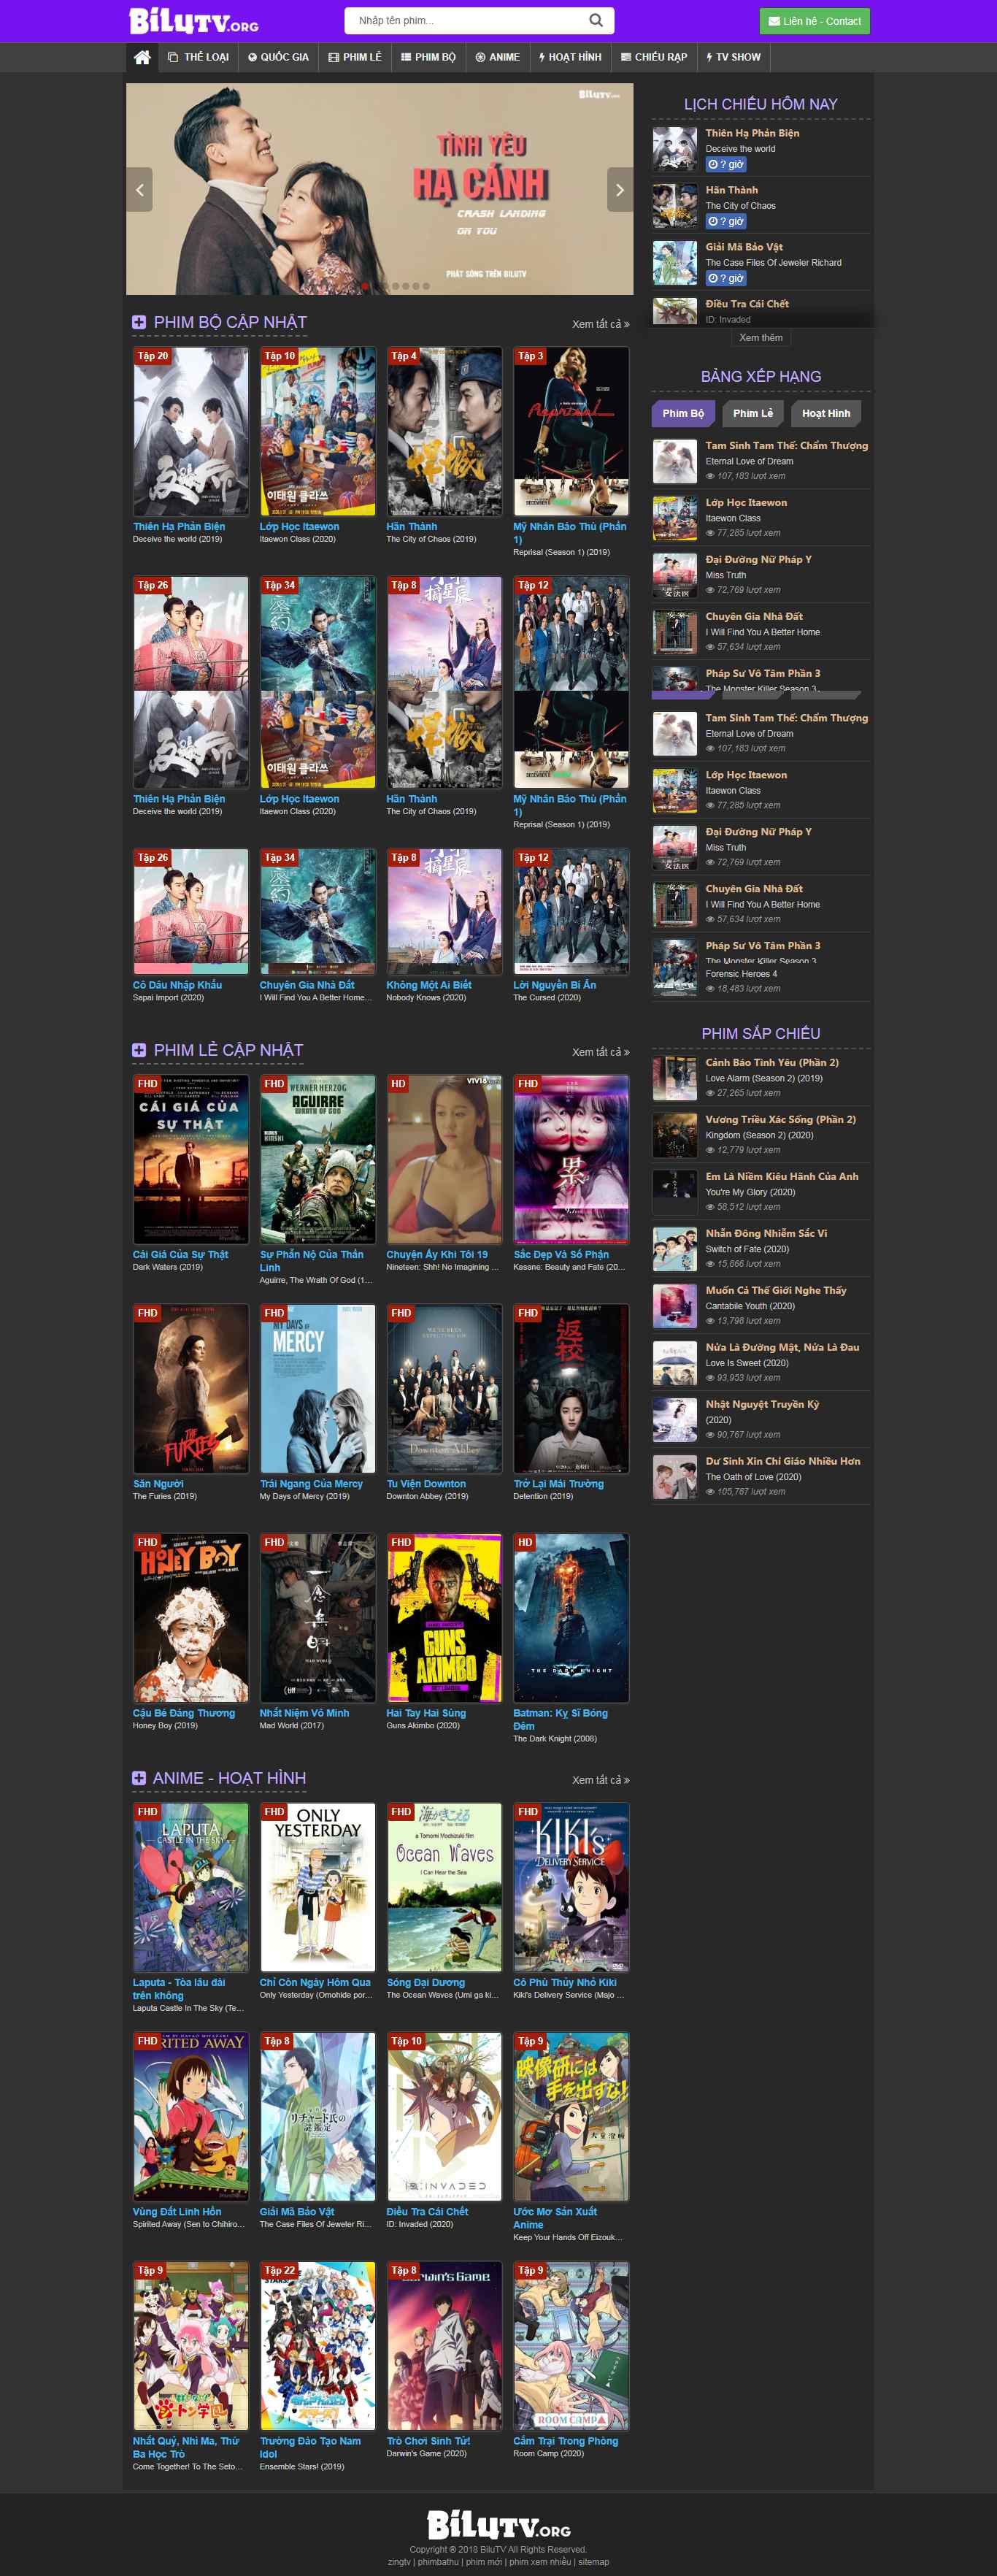Select the Phim Bộ ranking tab
This screenshot has height=2576, width=997.
pyautogui.click(x=683, y=413)
